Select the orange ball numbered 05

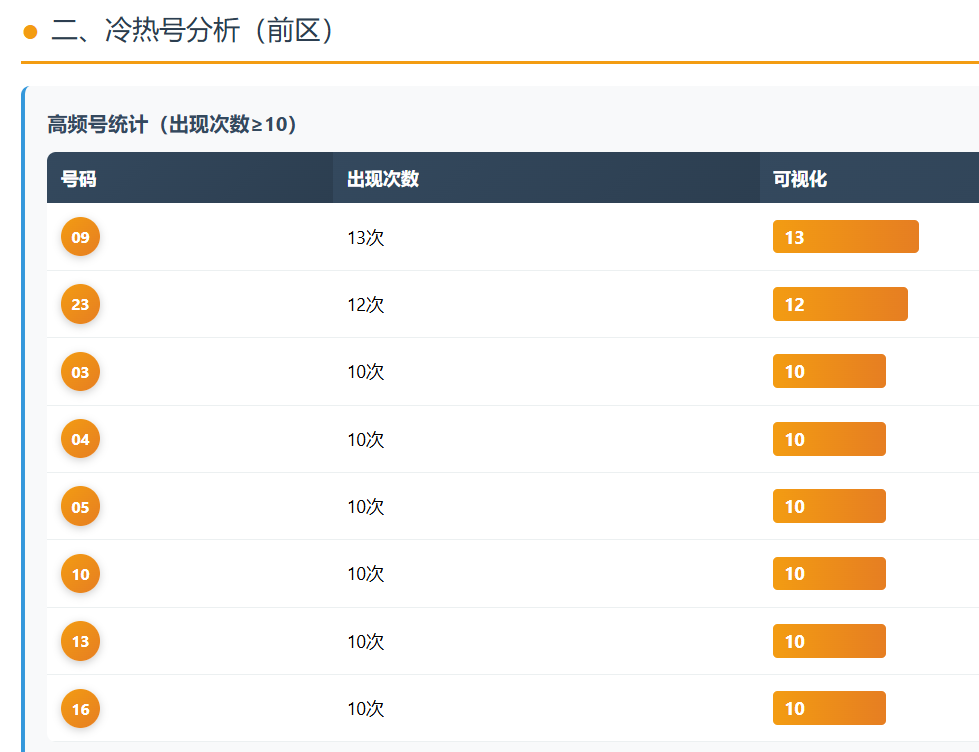coord(80,507)
